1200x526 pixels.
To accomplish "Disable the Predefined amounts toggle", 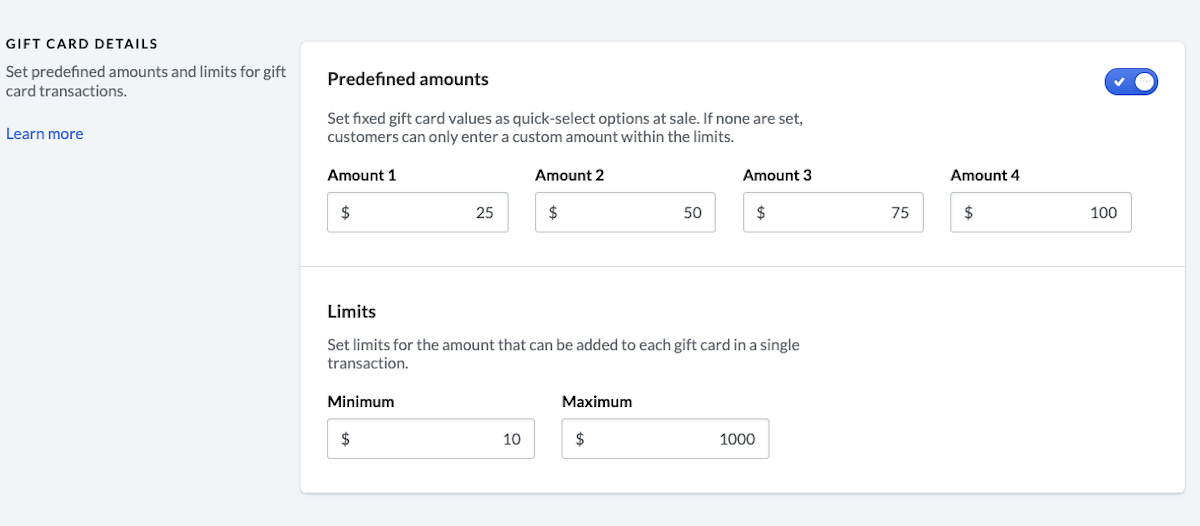I will click(1131, 82).
